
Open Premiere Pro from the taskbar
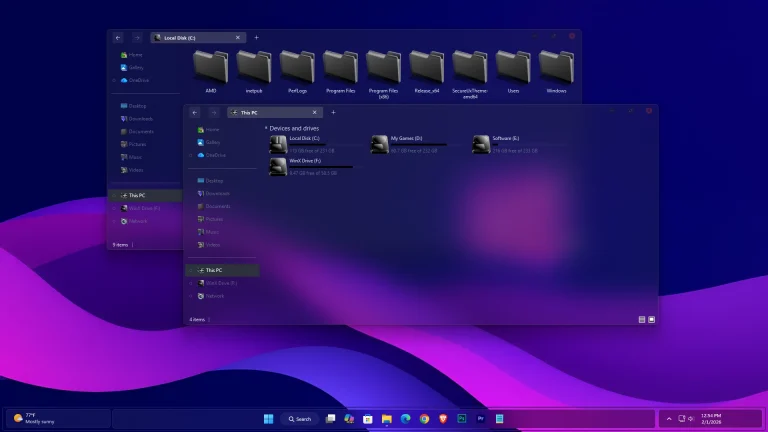click(480, 419)
